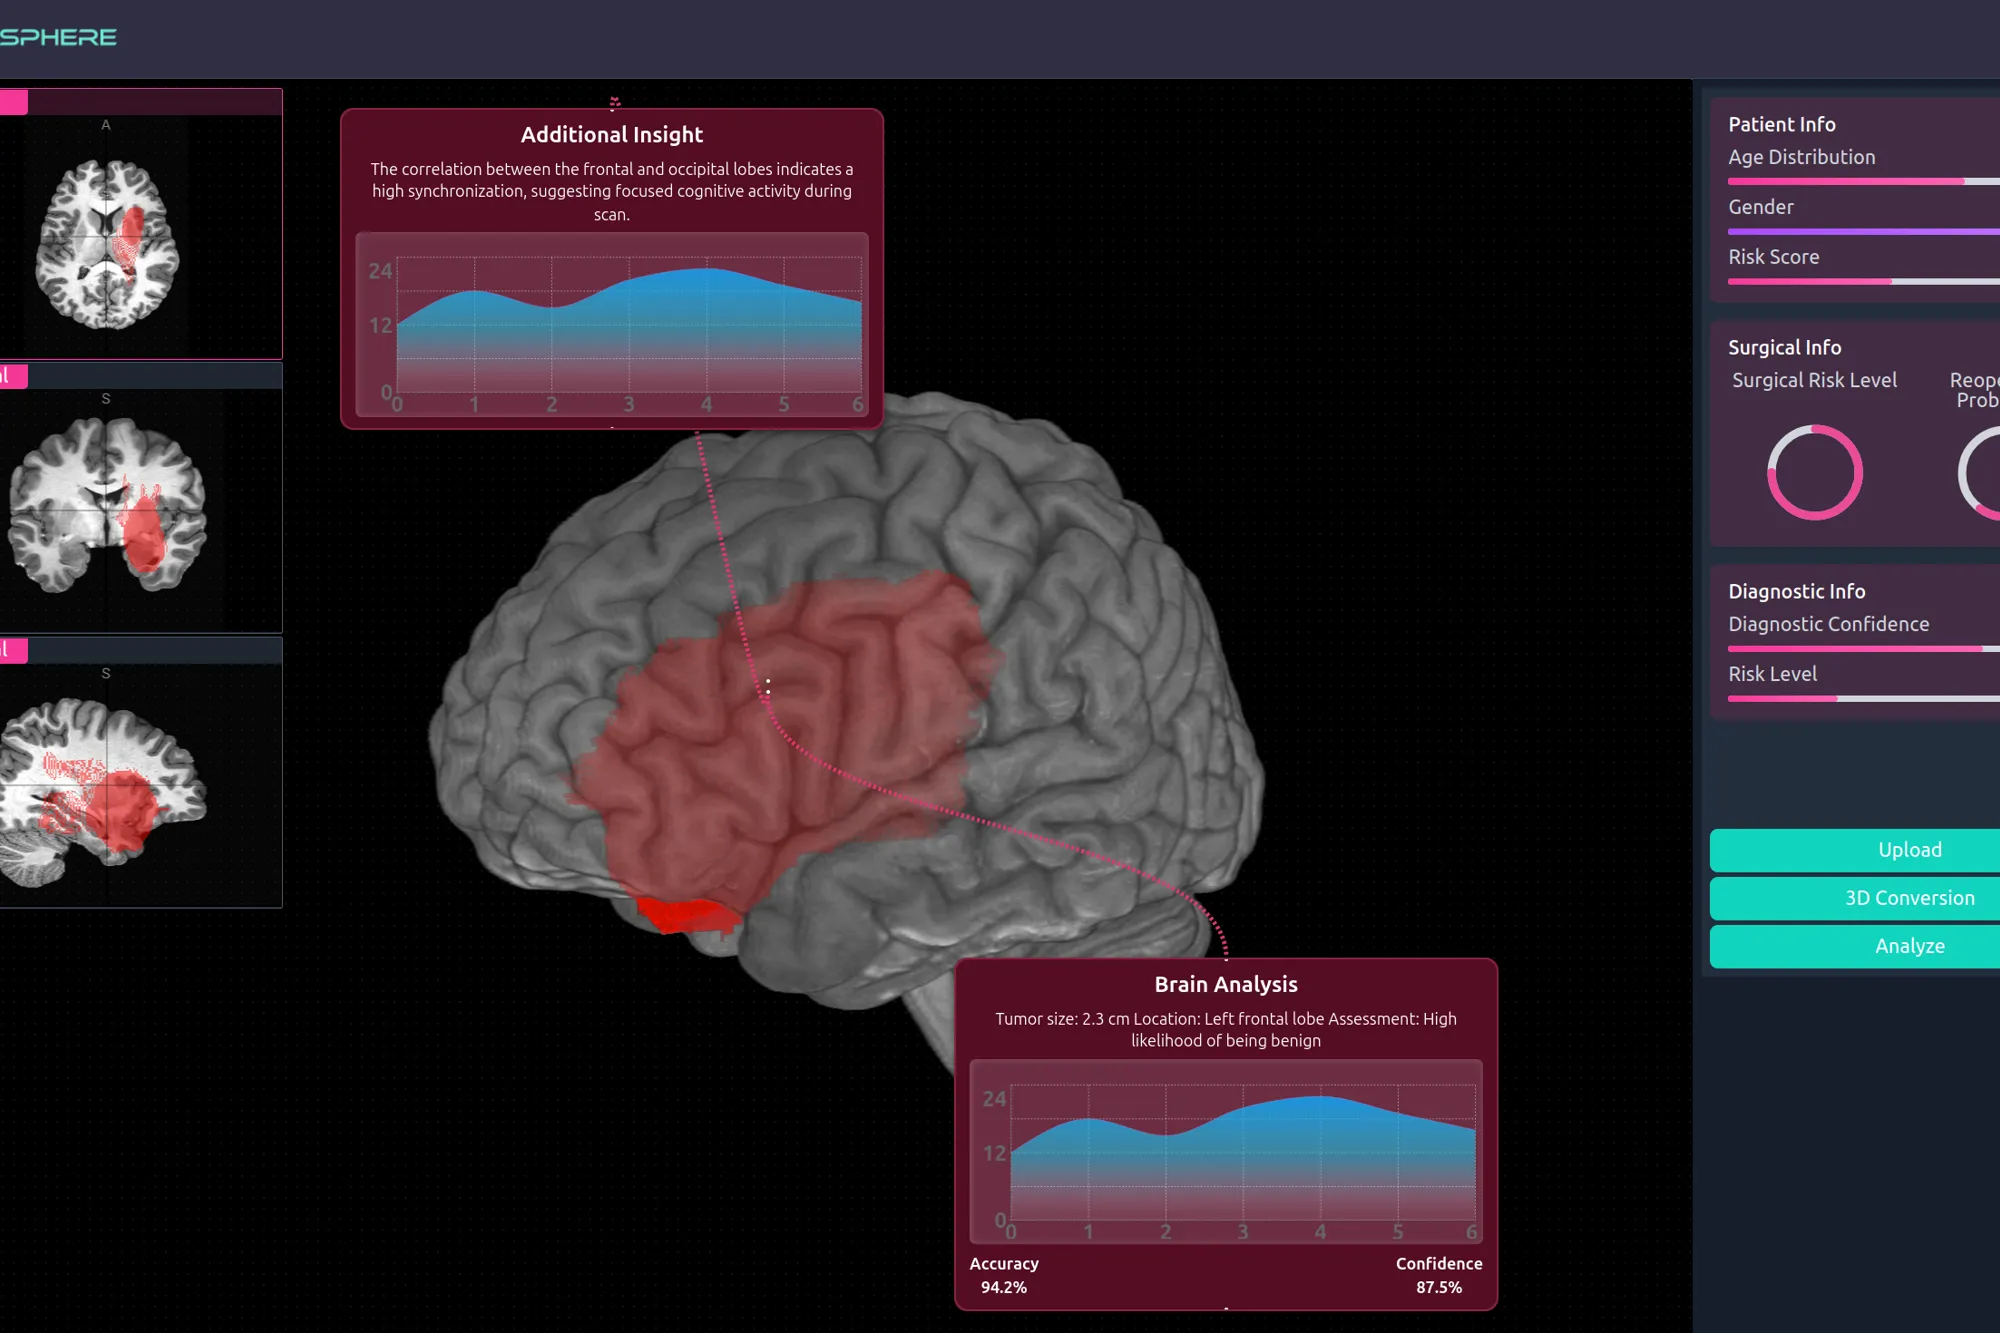The image size is (2000, 1333).
Task: Click the pink label tab on coronal panel
Action: (x=14, y=376)
